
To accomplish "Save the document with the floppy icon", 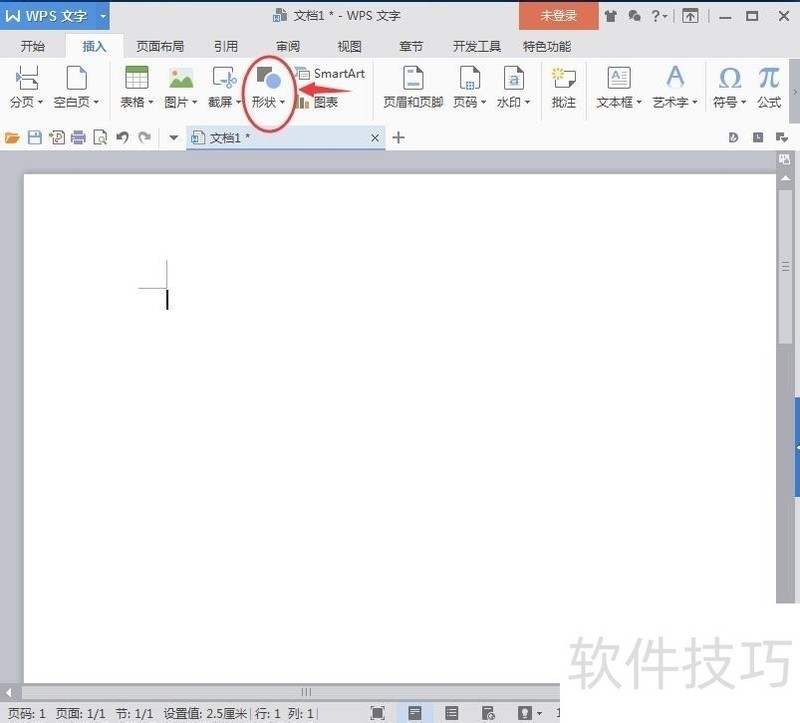I will [34, 137].
